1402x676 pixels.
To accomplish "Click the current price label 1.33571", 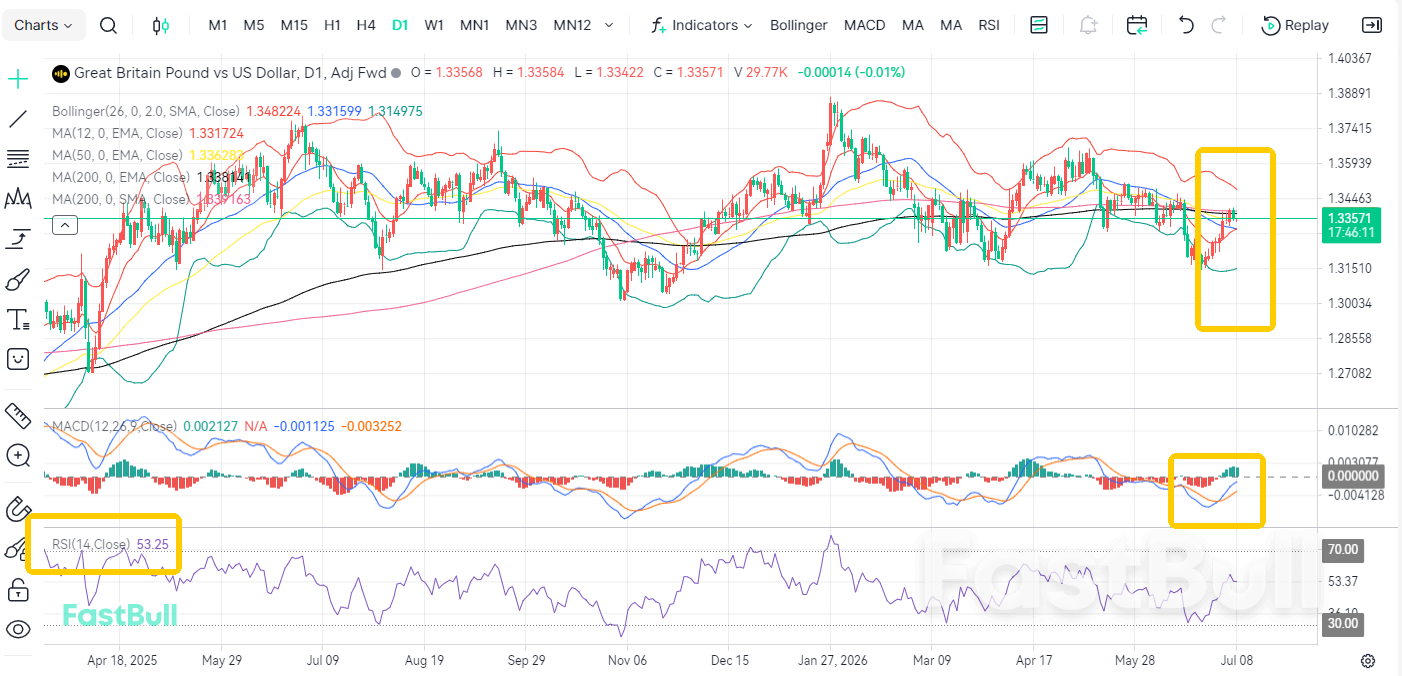I will 1351,217.
